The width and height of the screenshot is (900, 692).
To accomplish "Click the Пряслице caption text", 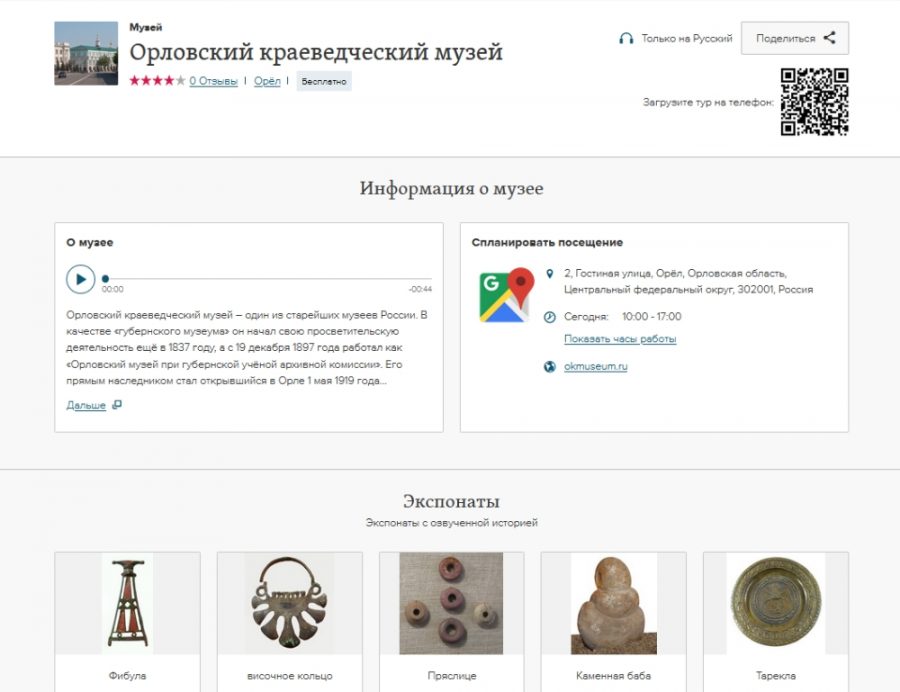I will 452,676.
